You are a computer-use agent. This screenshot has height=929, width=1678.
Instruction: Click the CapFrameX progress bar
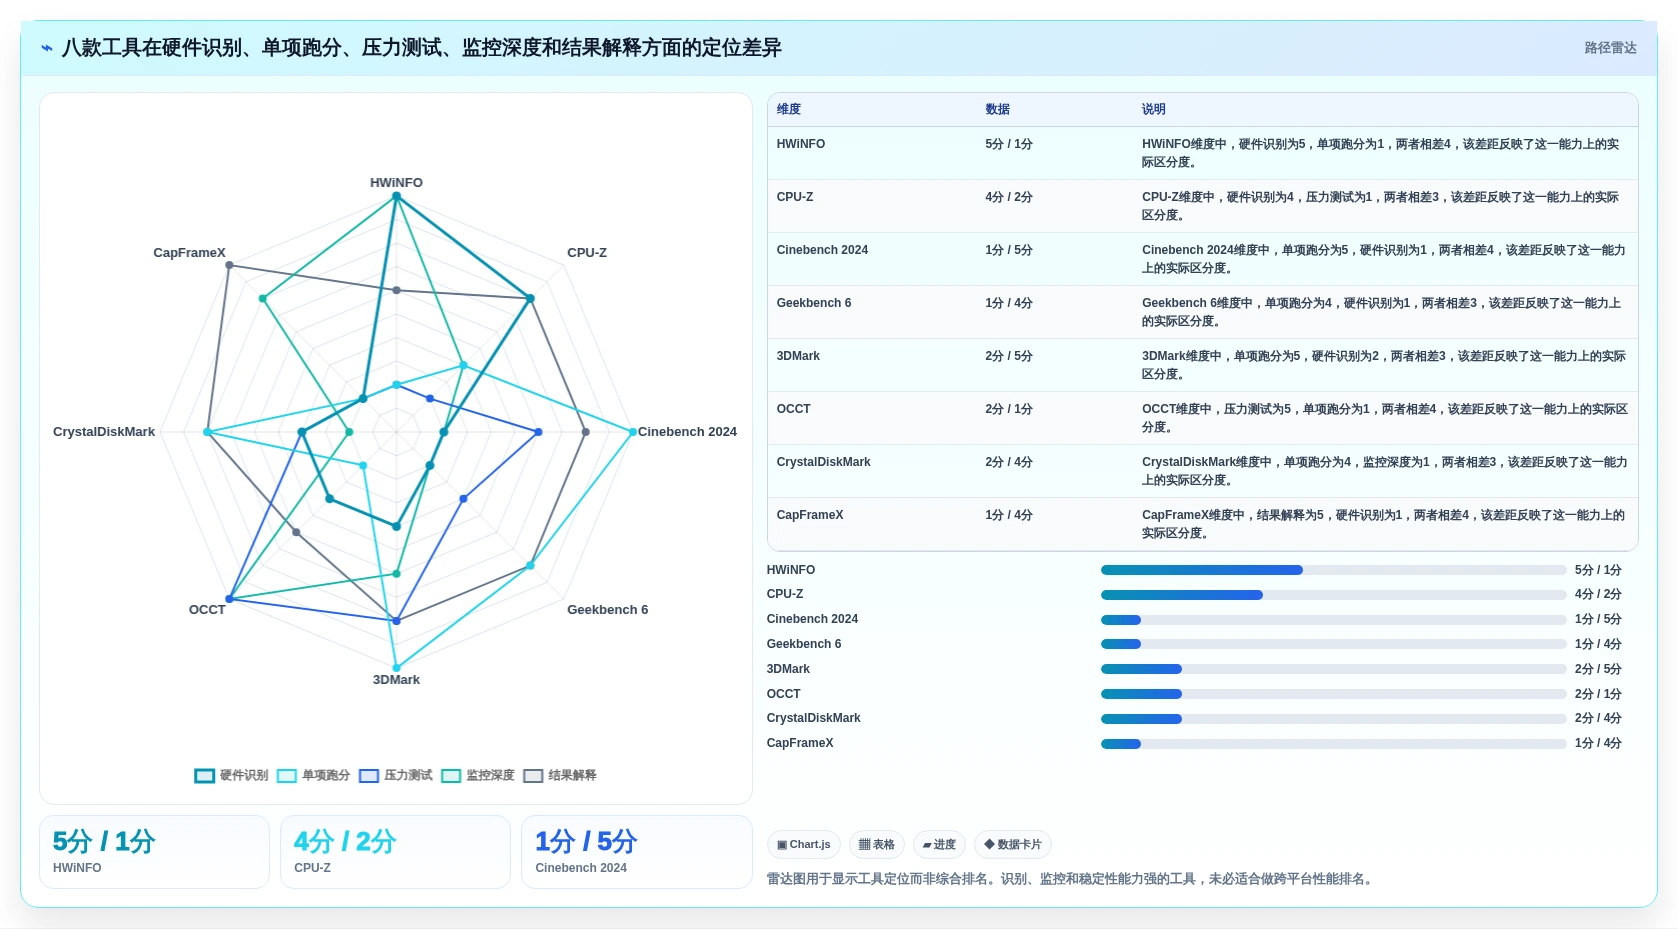1333,744
